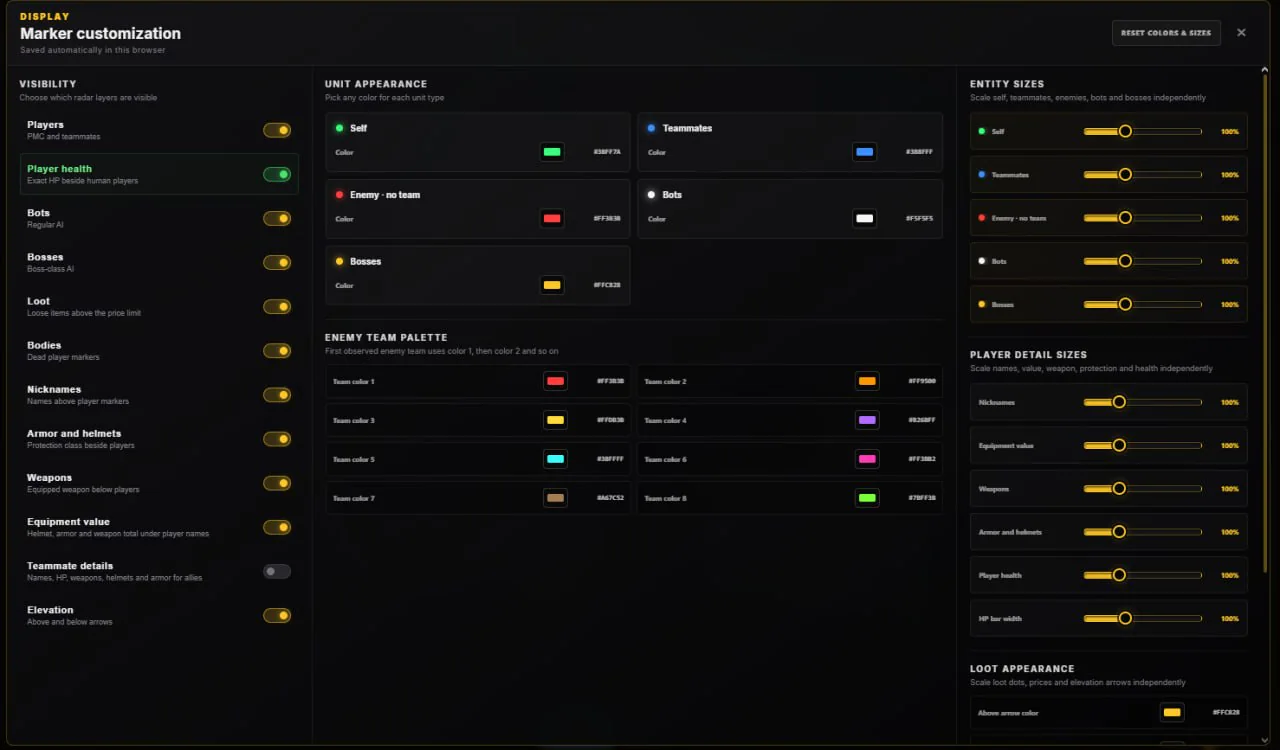Set the Bots entity size slider
1280x750 pixels.
(1143, 261)
